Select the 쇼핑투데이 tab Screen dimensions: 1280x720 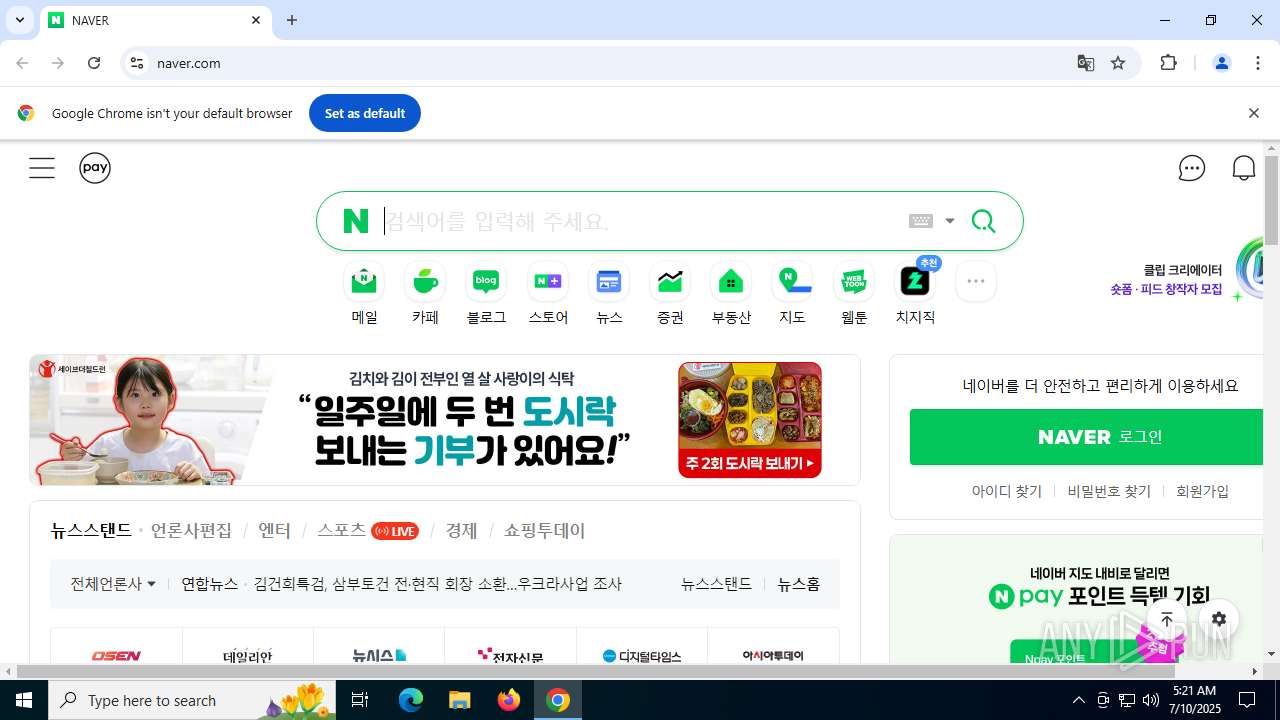click(x=544, y=530)
